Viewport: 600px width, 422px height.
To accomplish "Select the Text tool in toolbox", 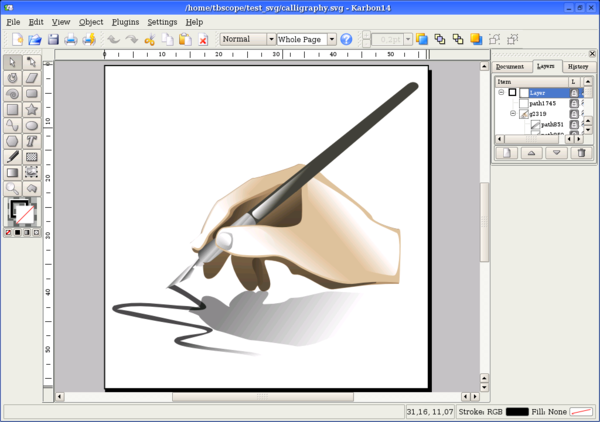I will coord(31,141).
